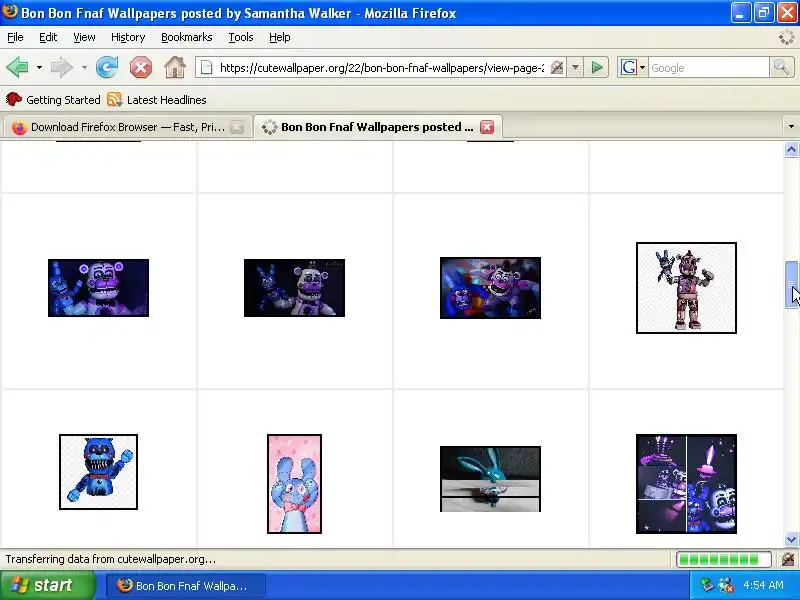Open the Back history dropdown arrow

tap(39, 67)
